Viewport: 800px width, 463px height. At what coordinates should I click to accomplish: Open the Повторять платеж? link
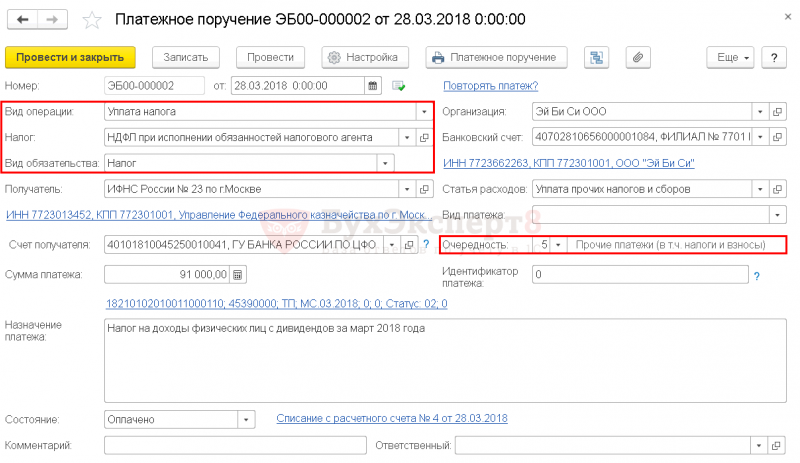tap(490, 86)
